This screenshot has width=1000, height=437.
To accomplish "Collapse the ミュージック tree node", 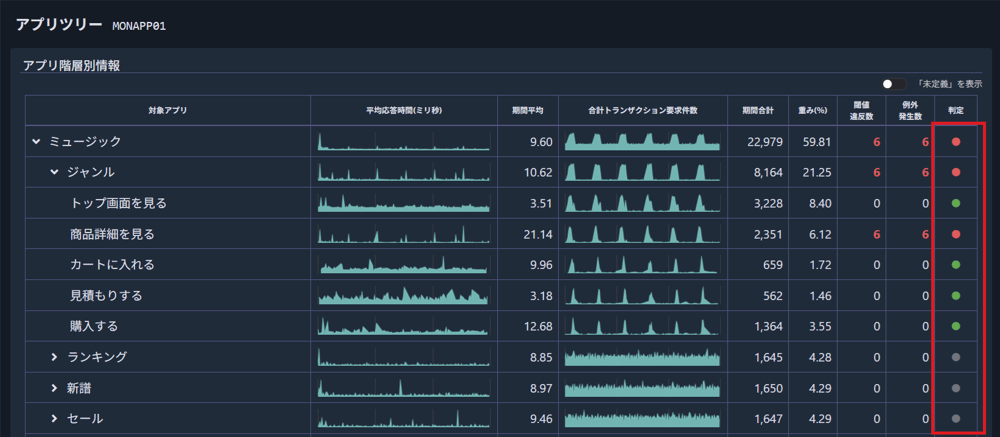I will pyautogui.click(x=37, y=142).
